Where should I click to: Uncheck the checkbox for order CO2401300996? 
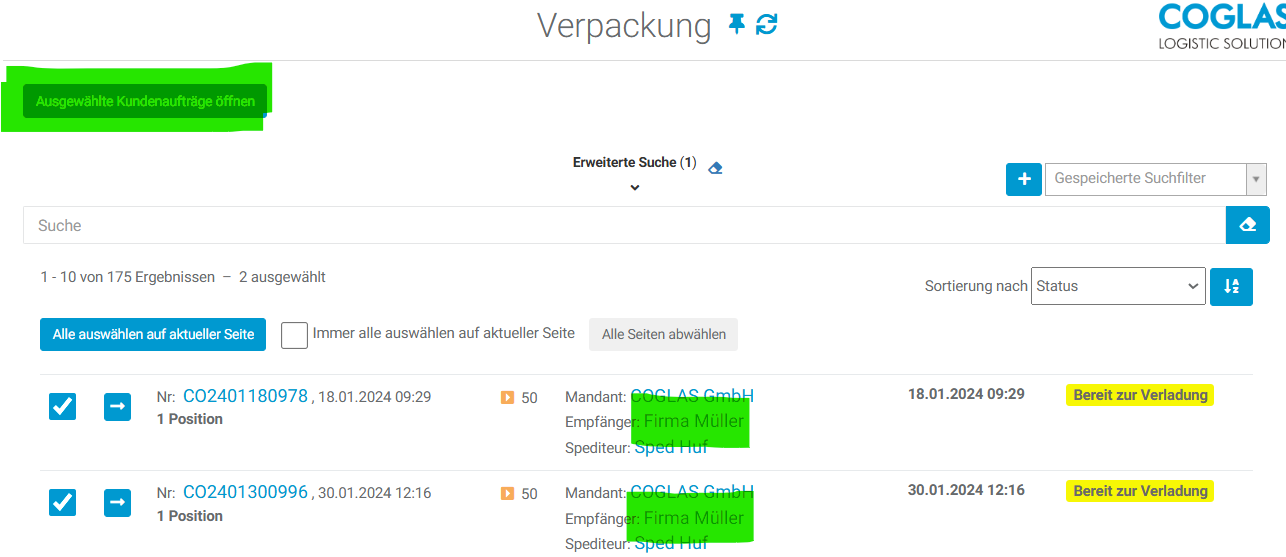[62, 502]
